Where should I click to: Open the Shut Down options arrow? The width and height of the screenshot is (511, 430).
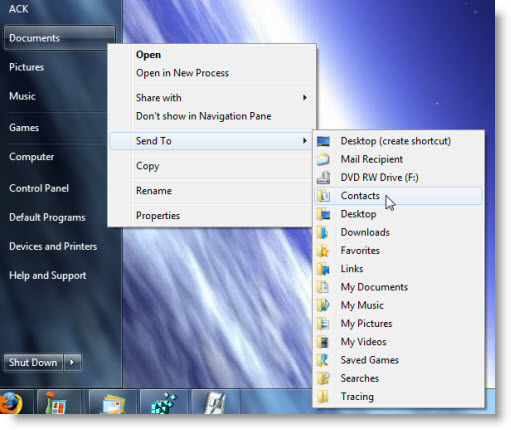pos(72,362)
